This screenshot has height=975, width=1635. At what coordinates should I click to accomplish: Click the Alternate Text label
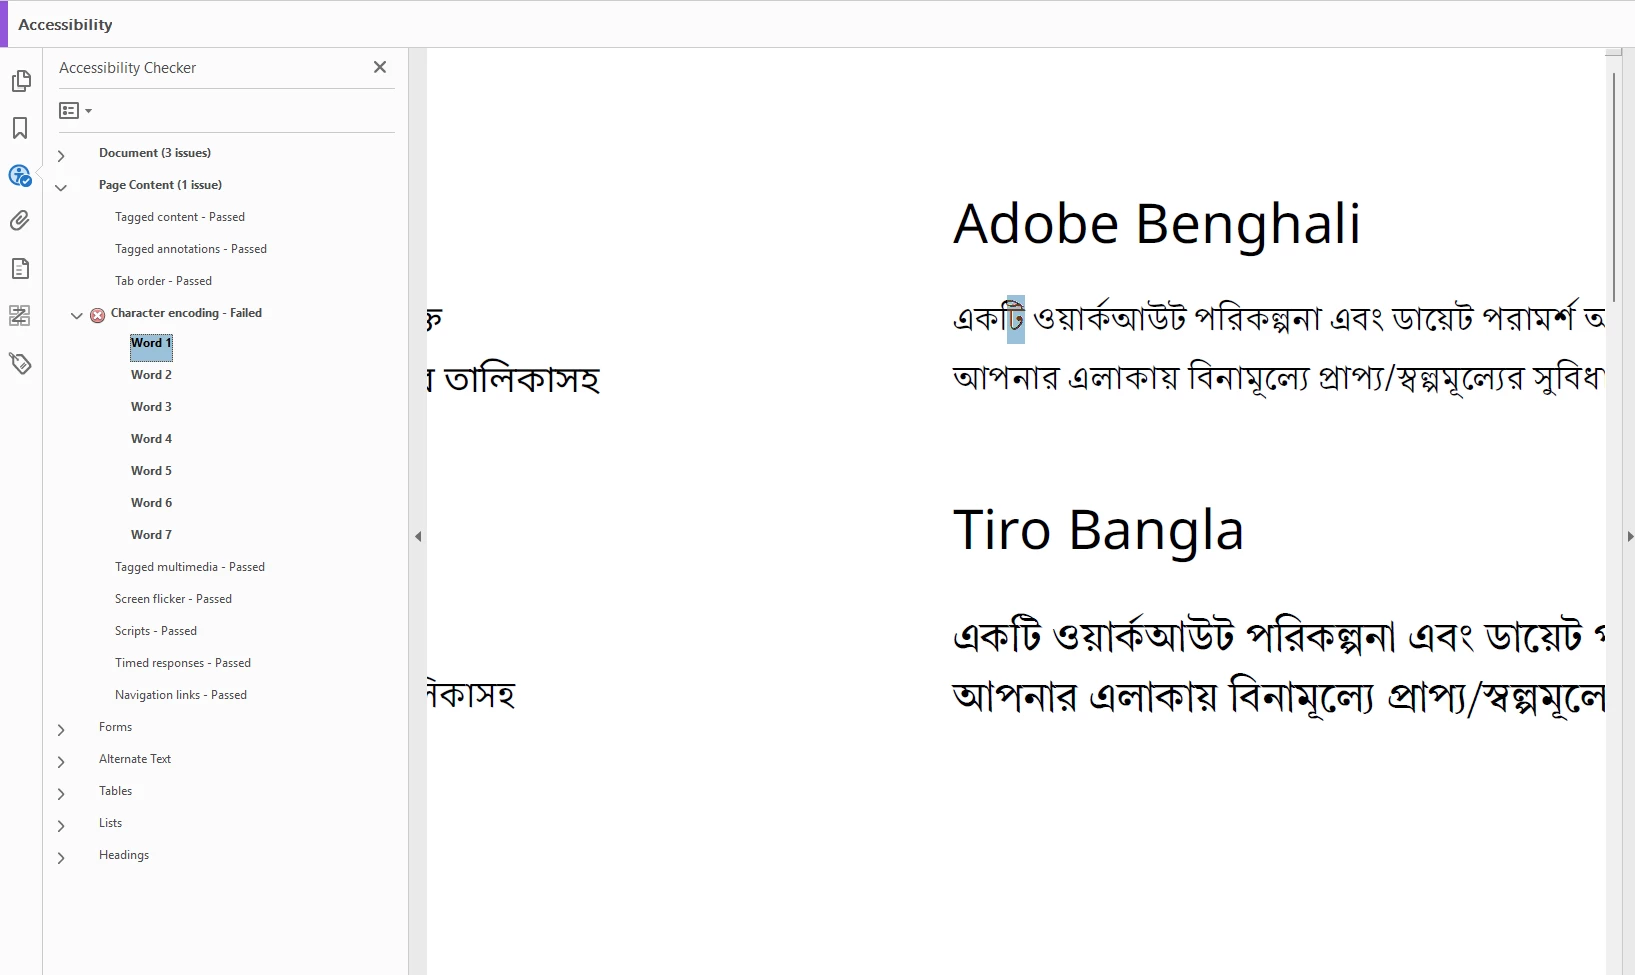tap(135, 759)
